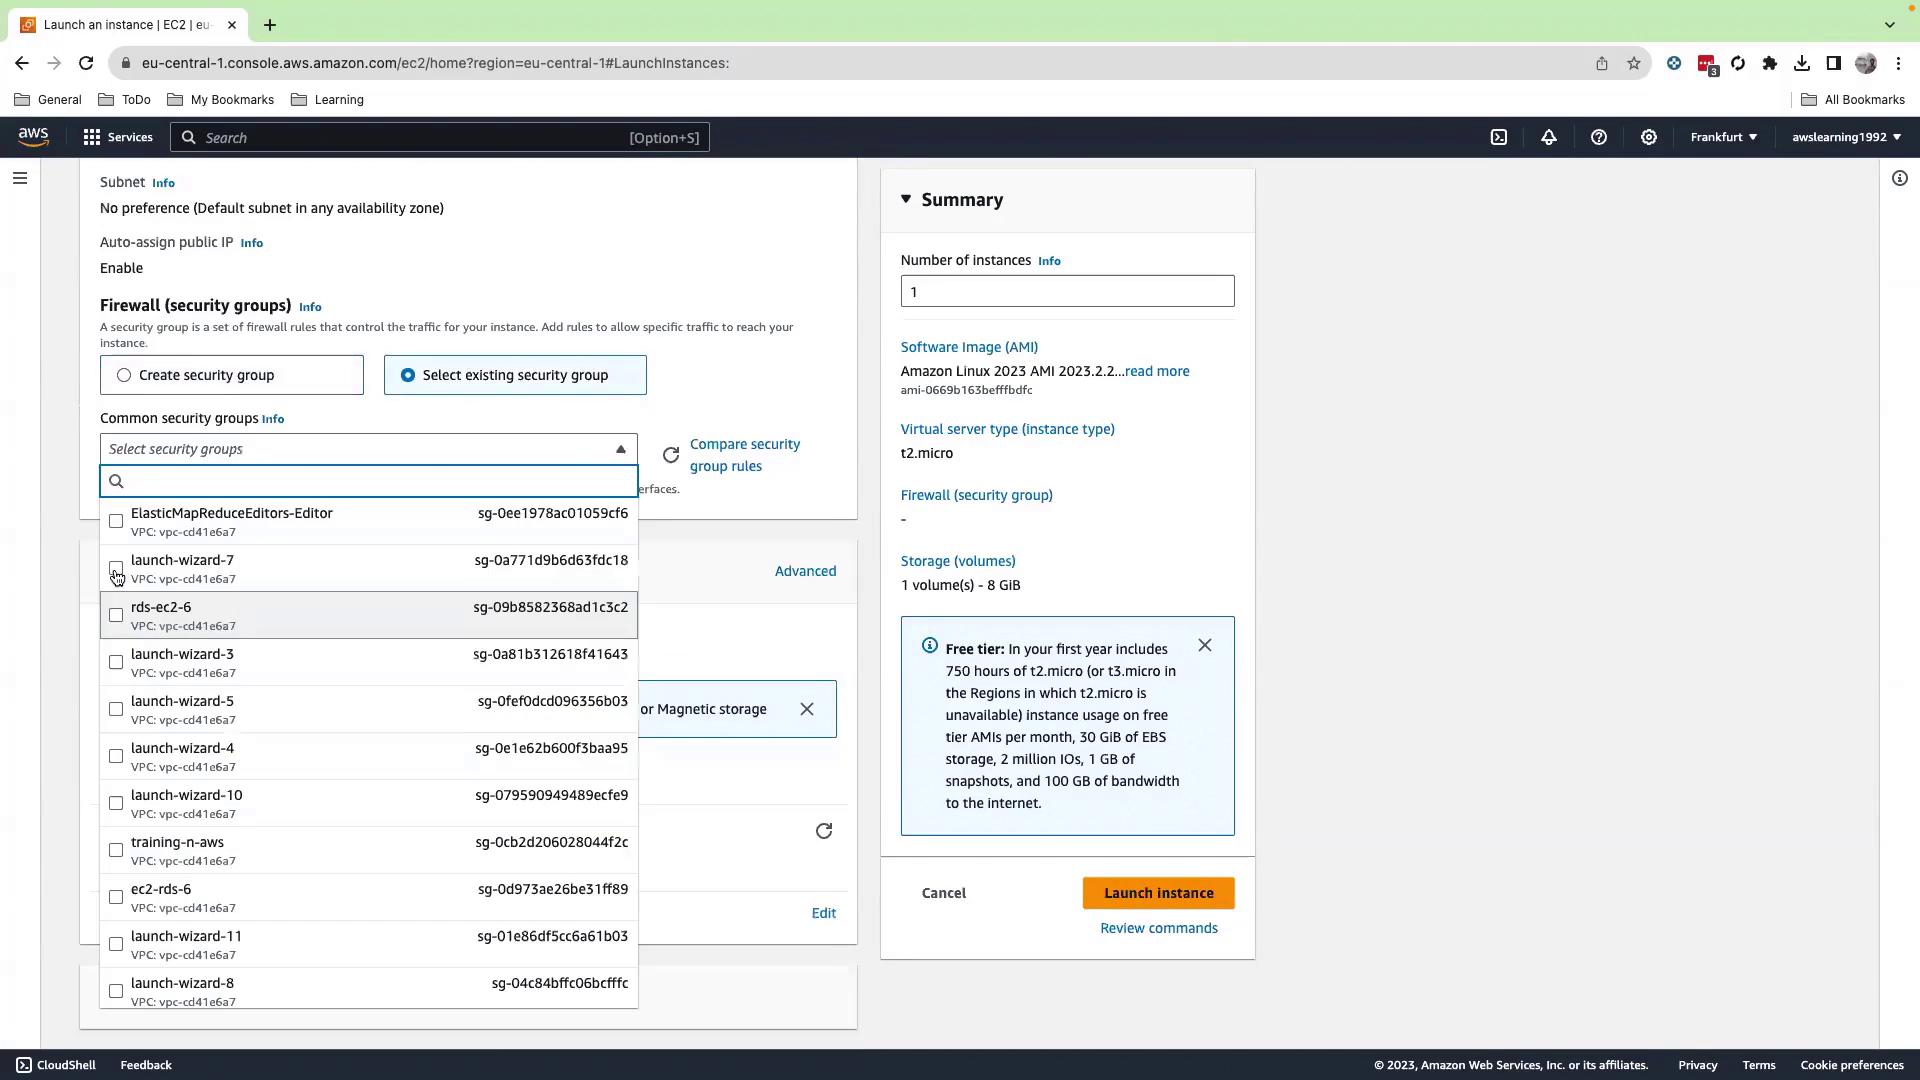Check the rds-ec2-6 security group
This screenshot has width=1920, height=1080.
[116, 615]
